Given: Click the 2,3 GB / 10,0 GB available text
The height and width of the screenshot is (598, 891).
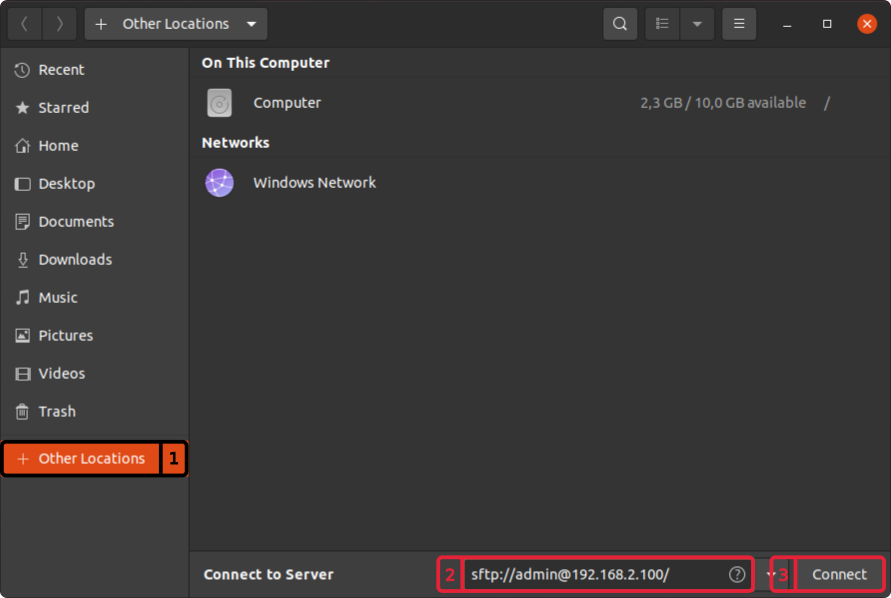Looking at the screenshot, I should pyautogui.click(x=723, y=103).
